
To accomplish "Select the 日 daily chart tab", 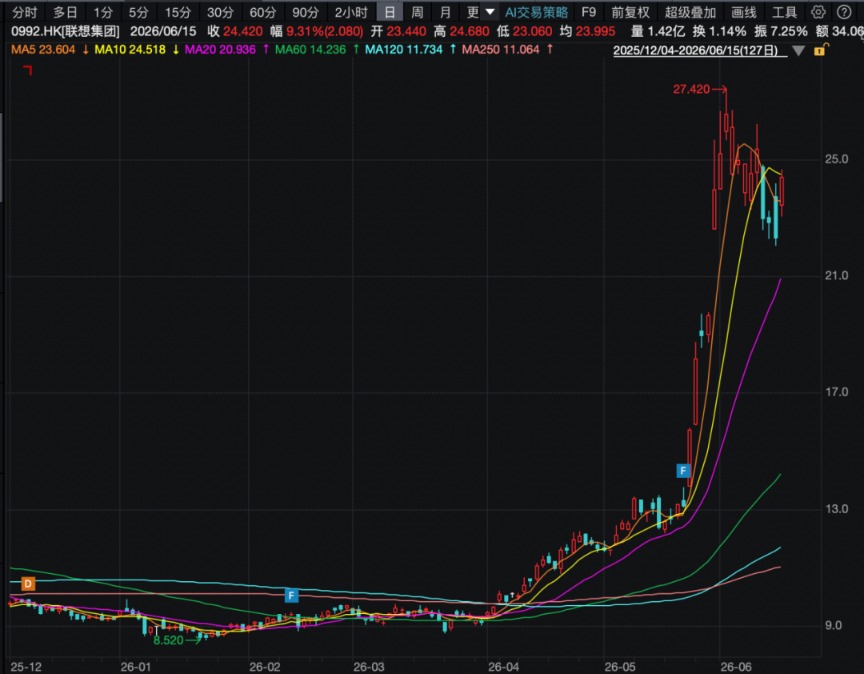I will click(x=390, y=12).
